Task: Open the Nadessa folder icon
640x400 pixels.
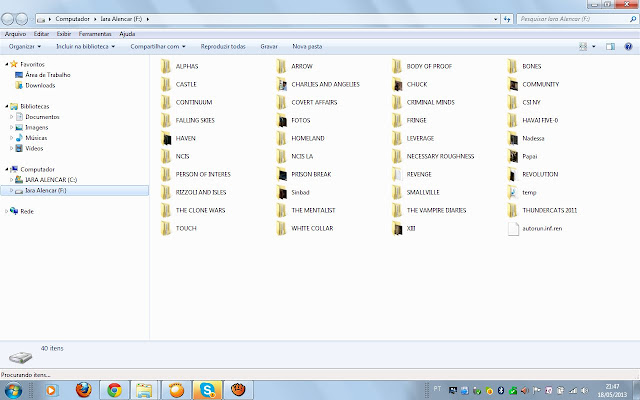Action: (513, 138)
